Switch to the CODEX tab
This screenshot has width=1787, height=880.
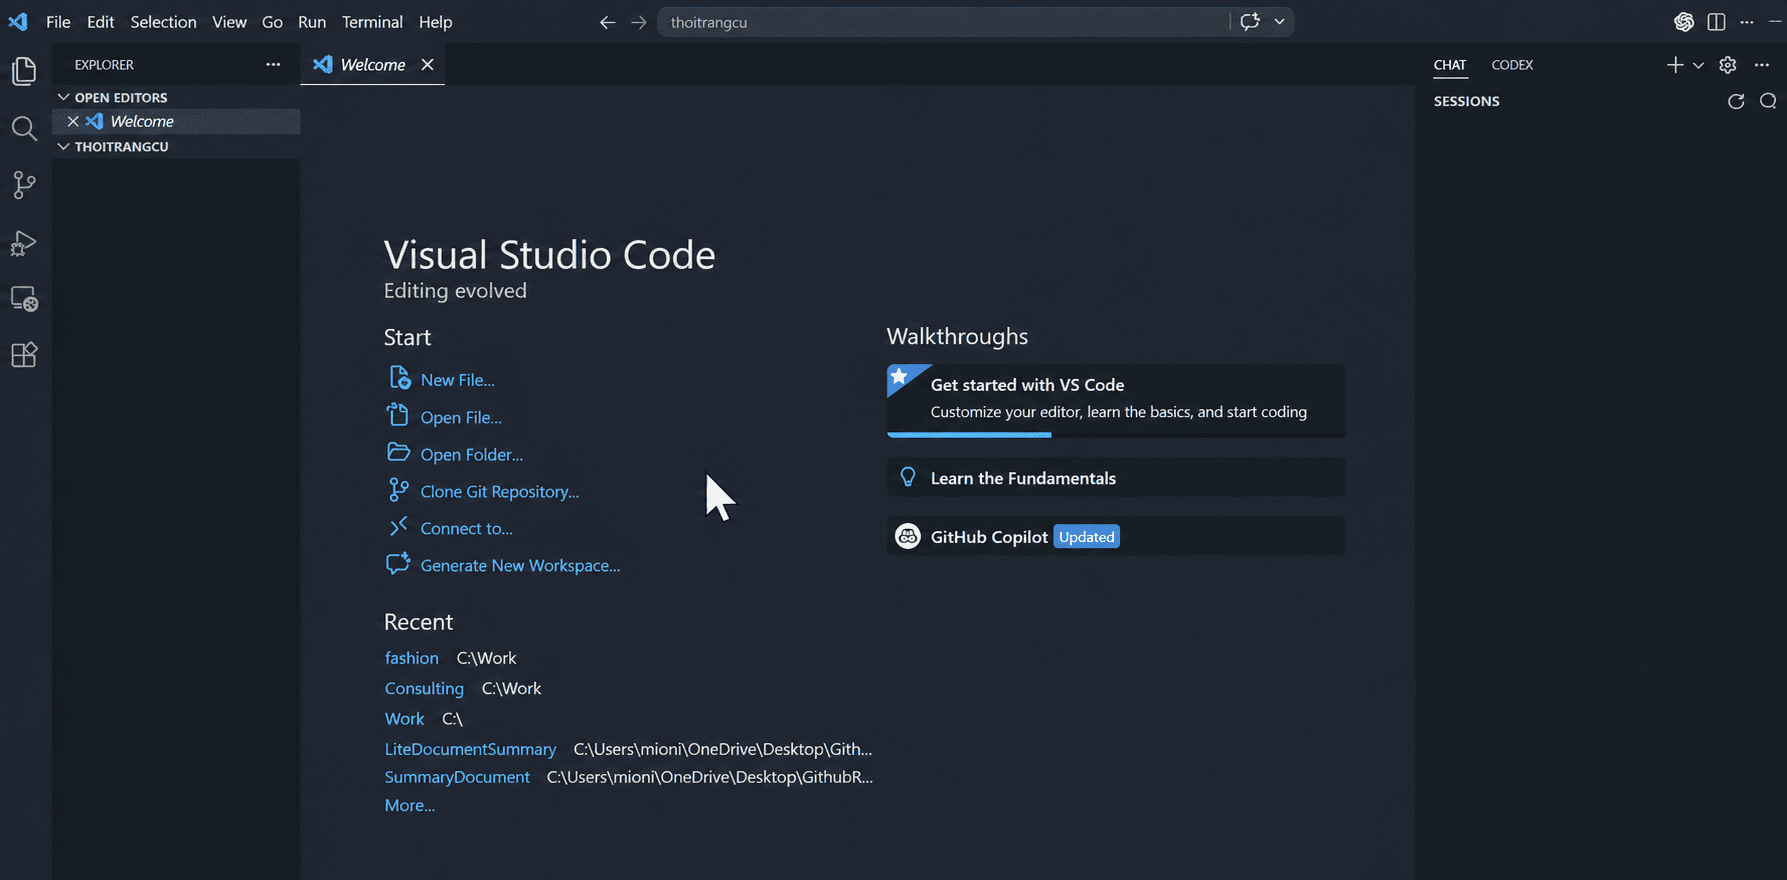(1512, 65)
